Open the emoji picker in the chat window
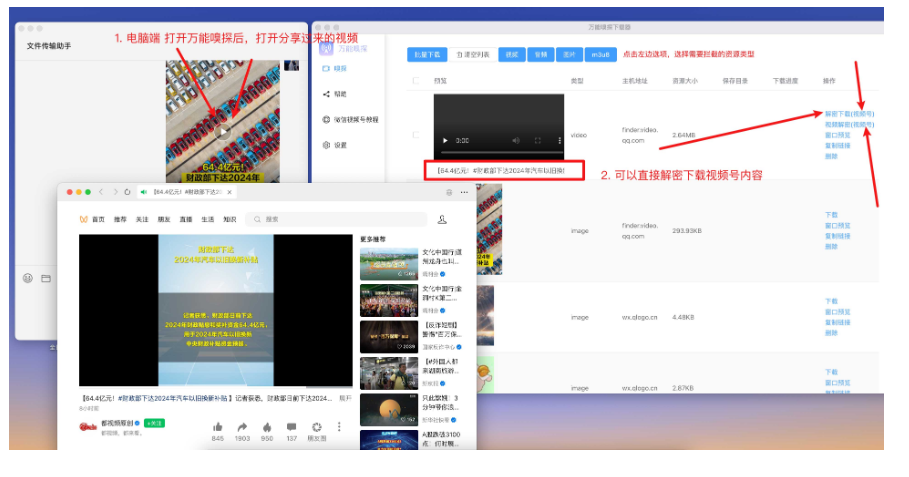The image size is (909, 477). click(27, 277)
